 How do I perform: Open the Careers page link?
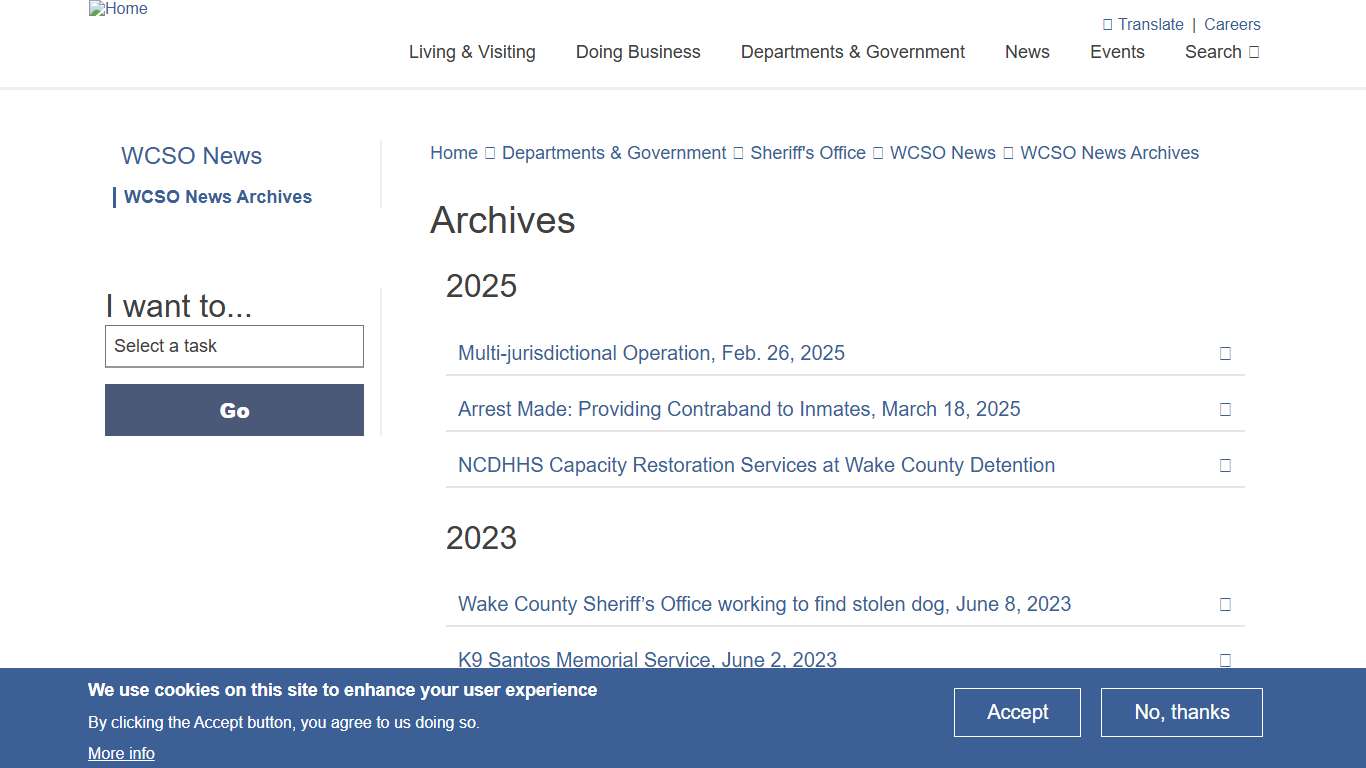[1232, 24]
